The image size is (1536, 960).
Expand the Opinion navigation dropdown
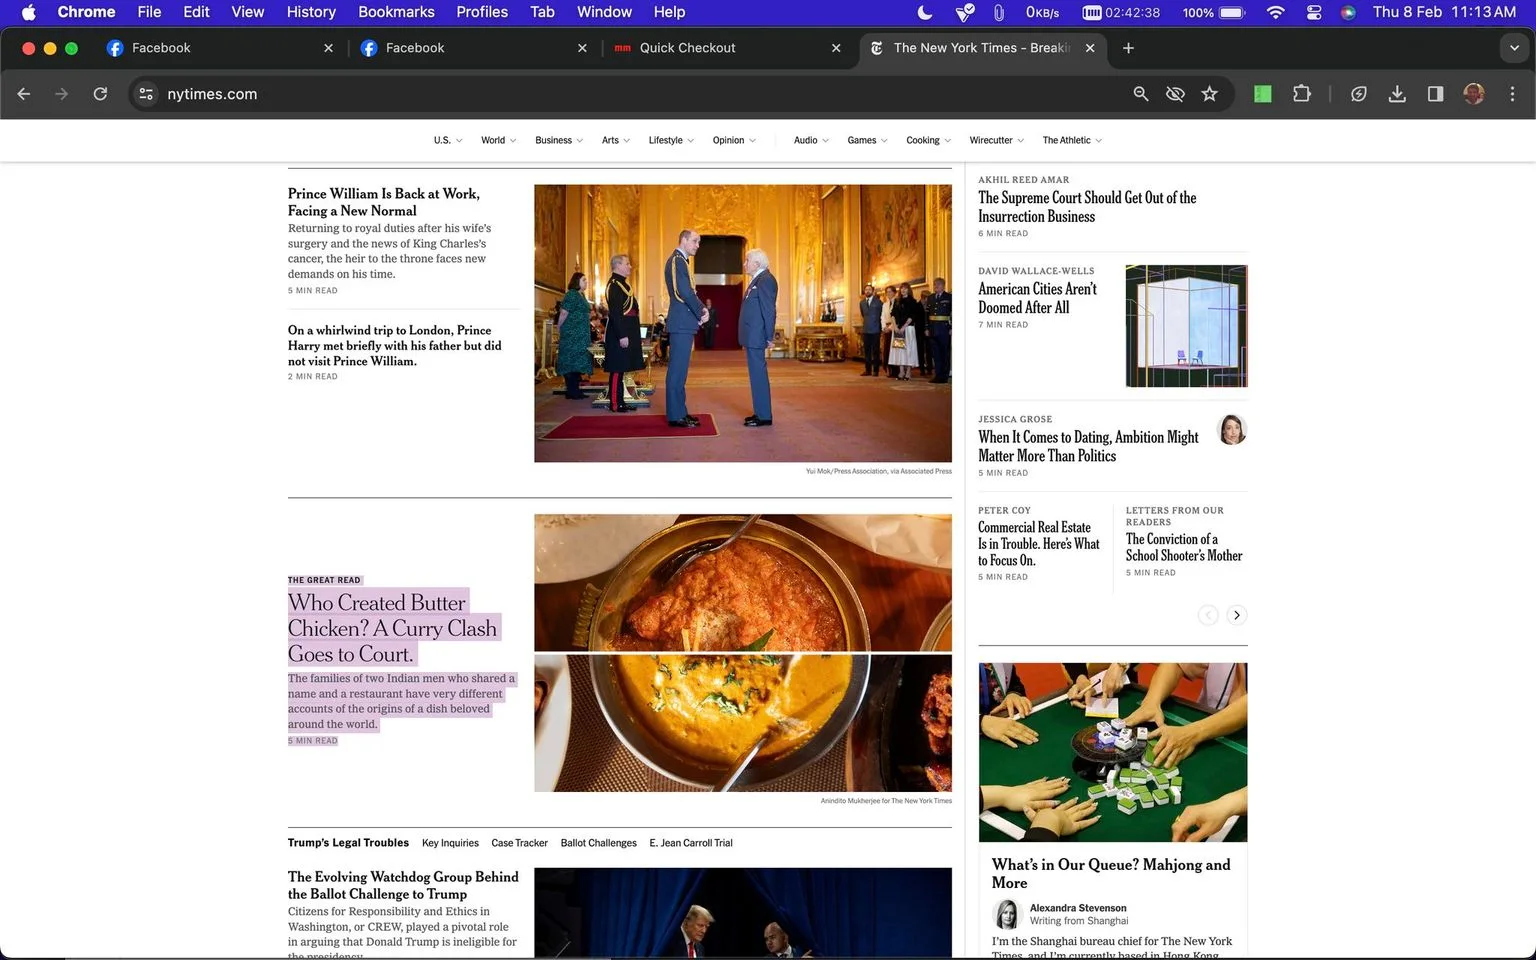734,140
